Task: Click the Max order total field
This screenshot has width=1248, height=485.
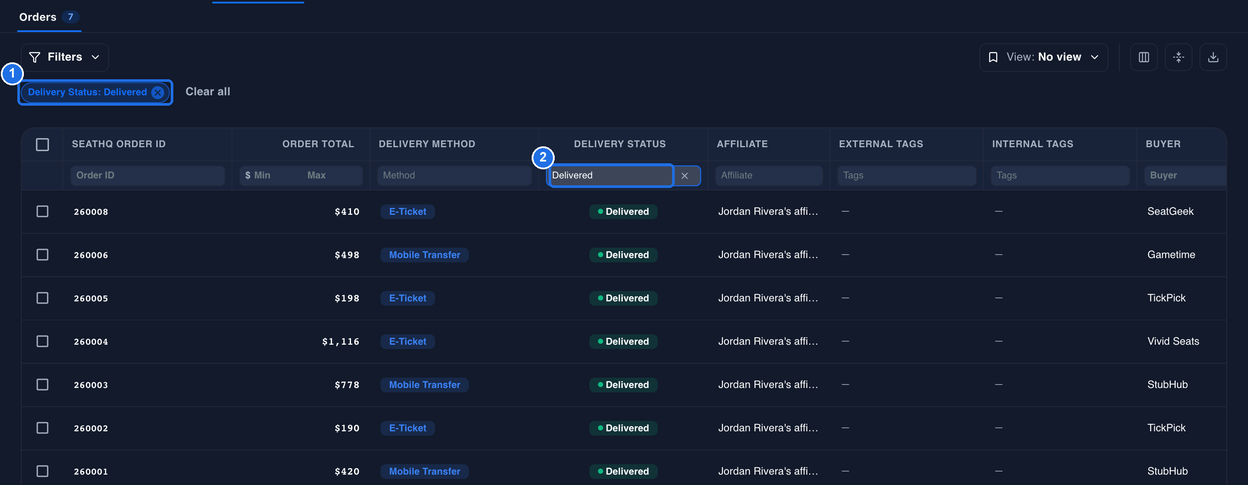Action: [333, 175]
